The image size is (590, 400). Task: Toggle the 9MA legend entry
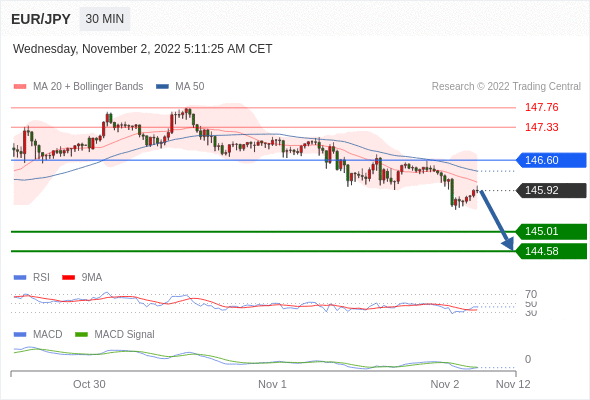tap(82, 277)
